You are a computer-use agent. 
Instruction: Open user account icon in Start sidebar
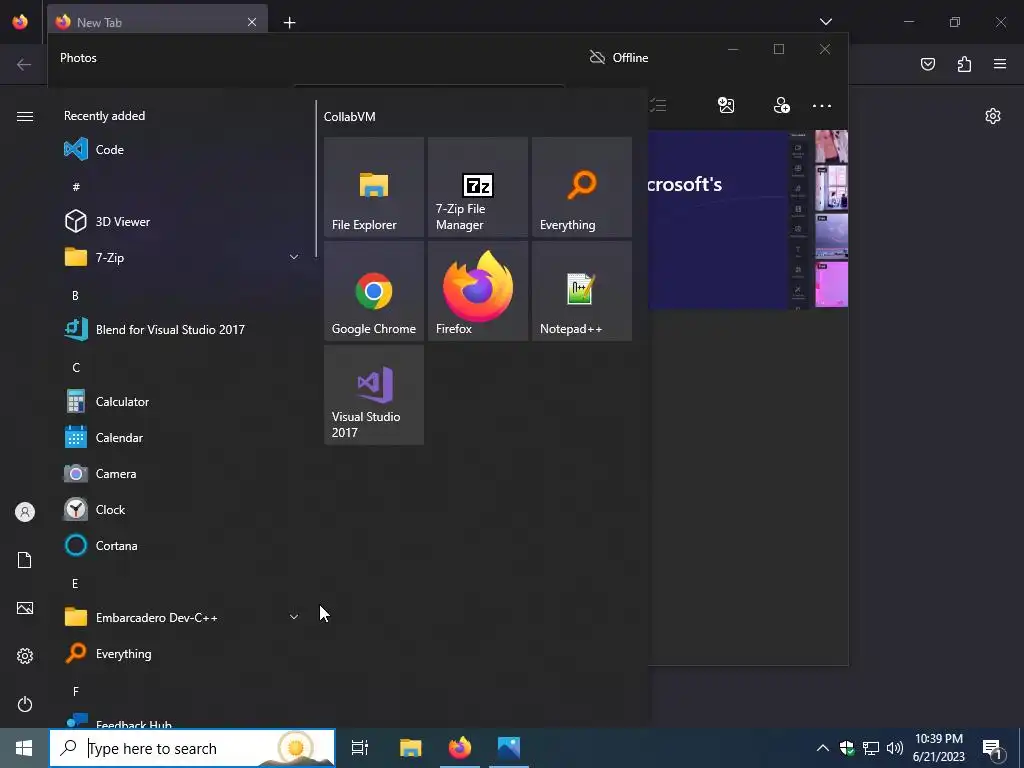tap(25, 512)
